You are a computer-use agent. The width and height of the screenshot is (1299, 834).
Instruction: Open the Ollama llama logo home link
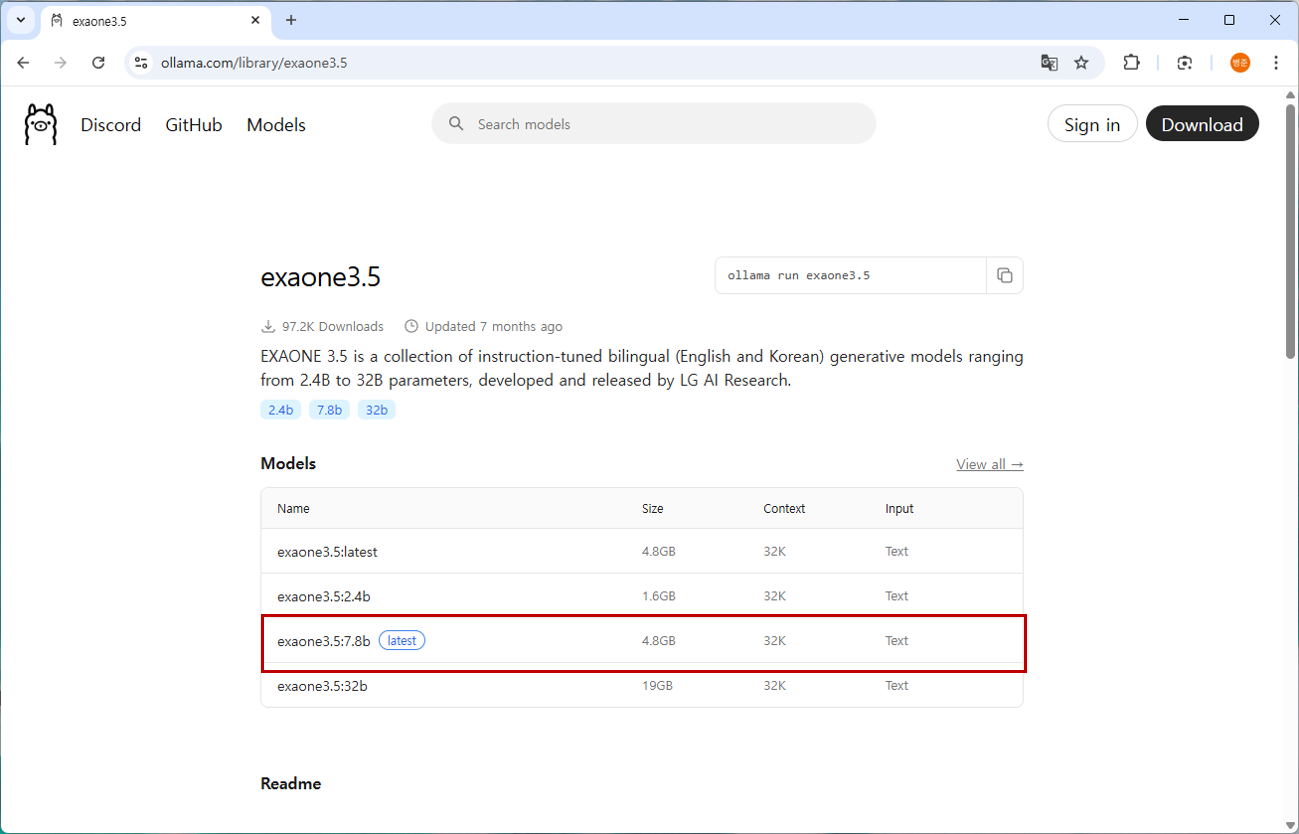click(x=41, y=125)
